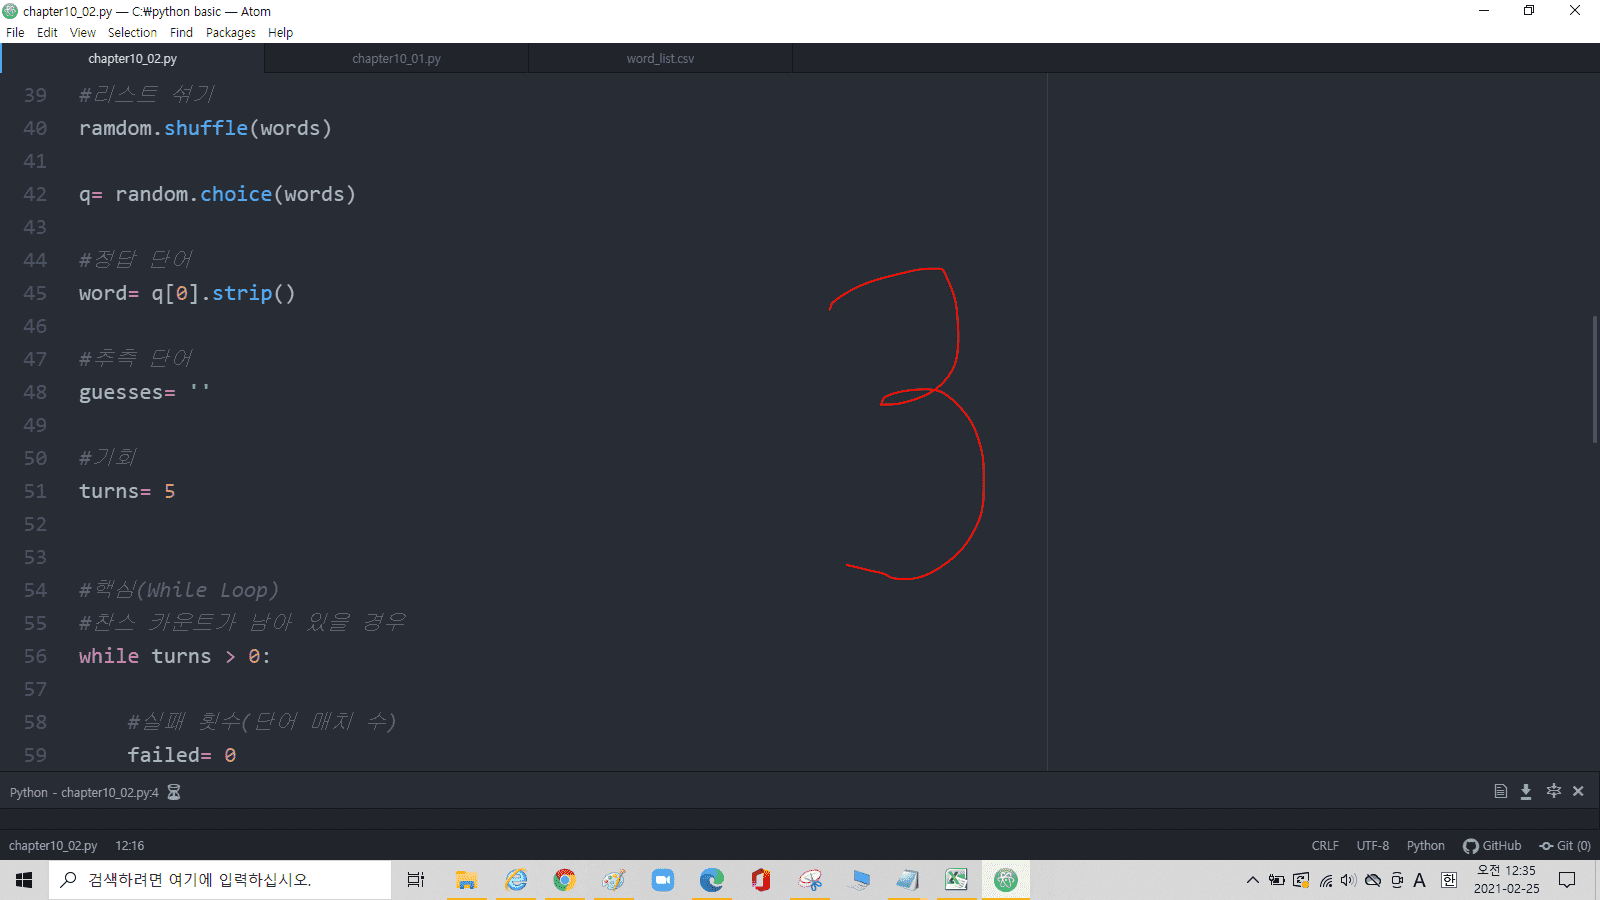The height and width of the screenshot is (900, 1600).
Task: Open Google Chrome from taskbar
Action: [565, 880]
